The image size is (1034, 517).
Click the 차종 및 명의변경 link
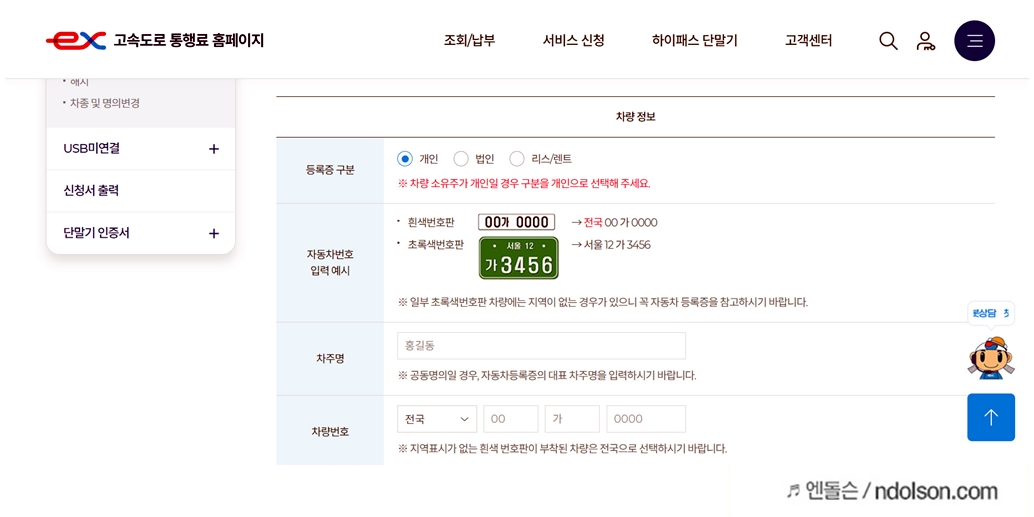[x=105, y=104]
